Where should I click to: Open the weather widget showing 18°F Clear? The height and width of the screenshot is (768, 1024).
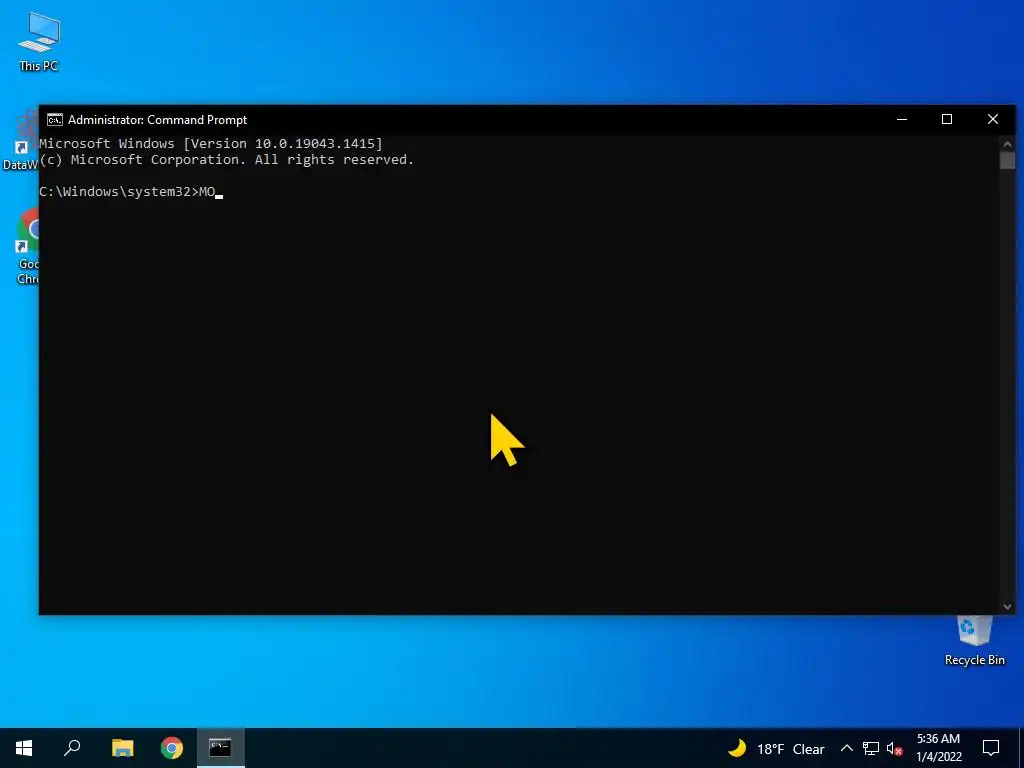776,748
